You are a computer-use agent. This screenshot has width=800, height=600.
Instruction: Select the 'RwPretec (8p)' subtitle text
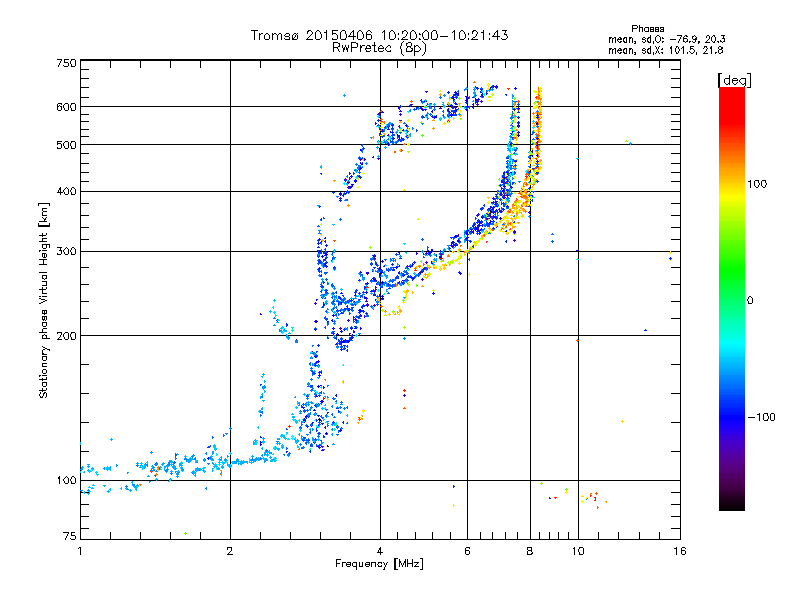379,48
